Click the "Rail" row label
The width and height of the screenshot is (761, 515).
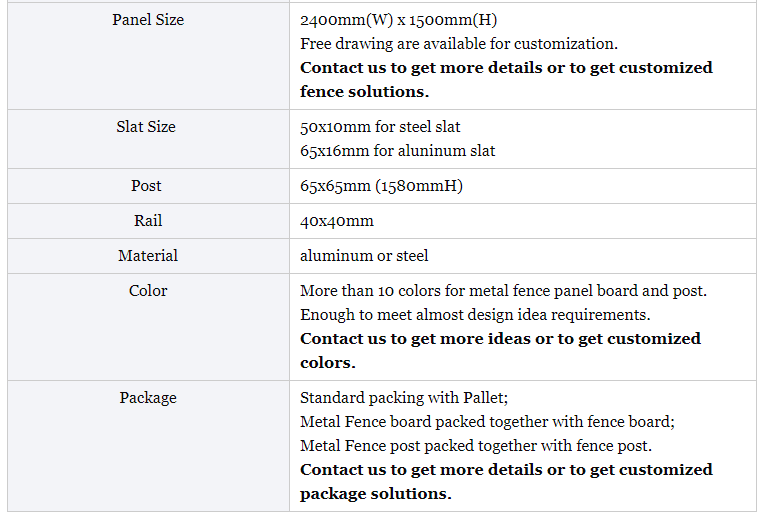(x=148, y=221)
